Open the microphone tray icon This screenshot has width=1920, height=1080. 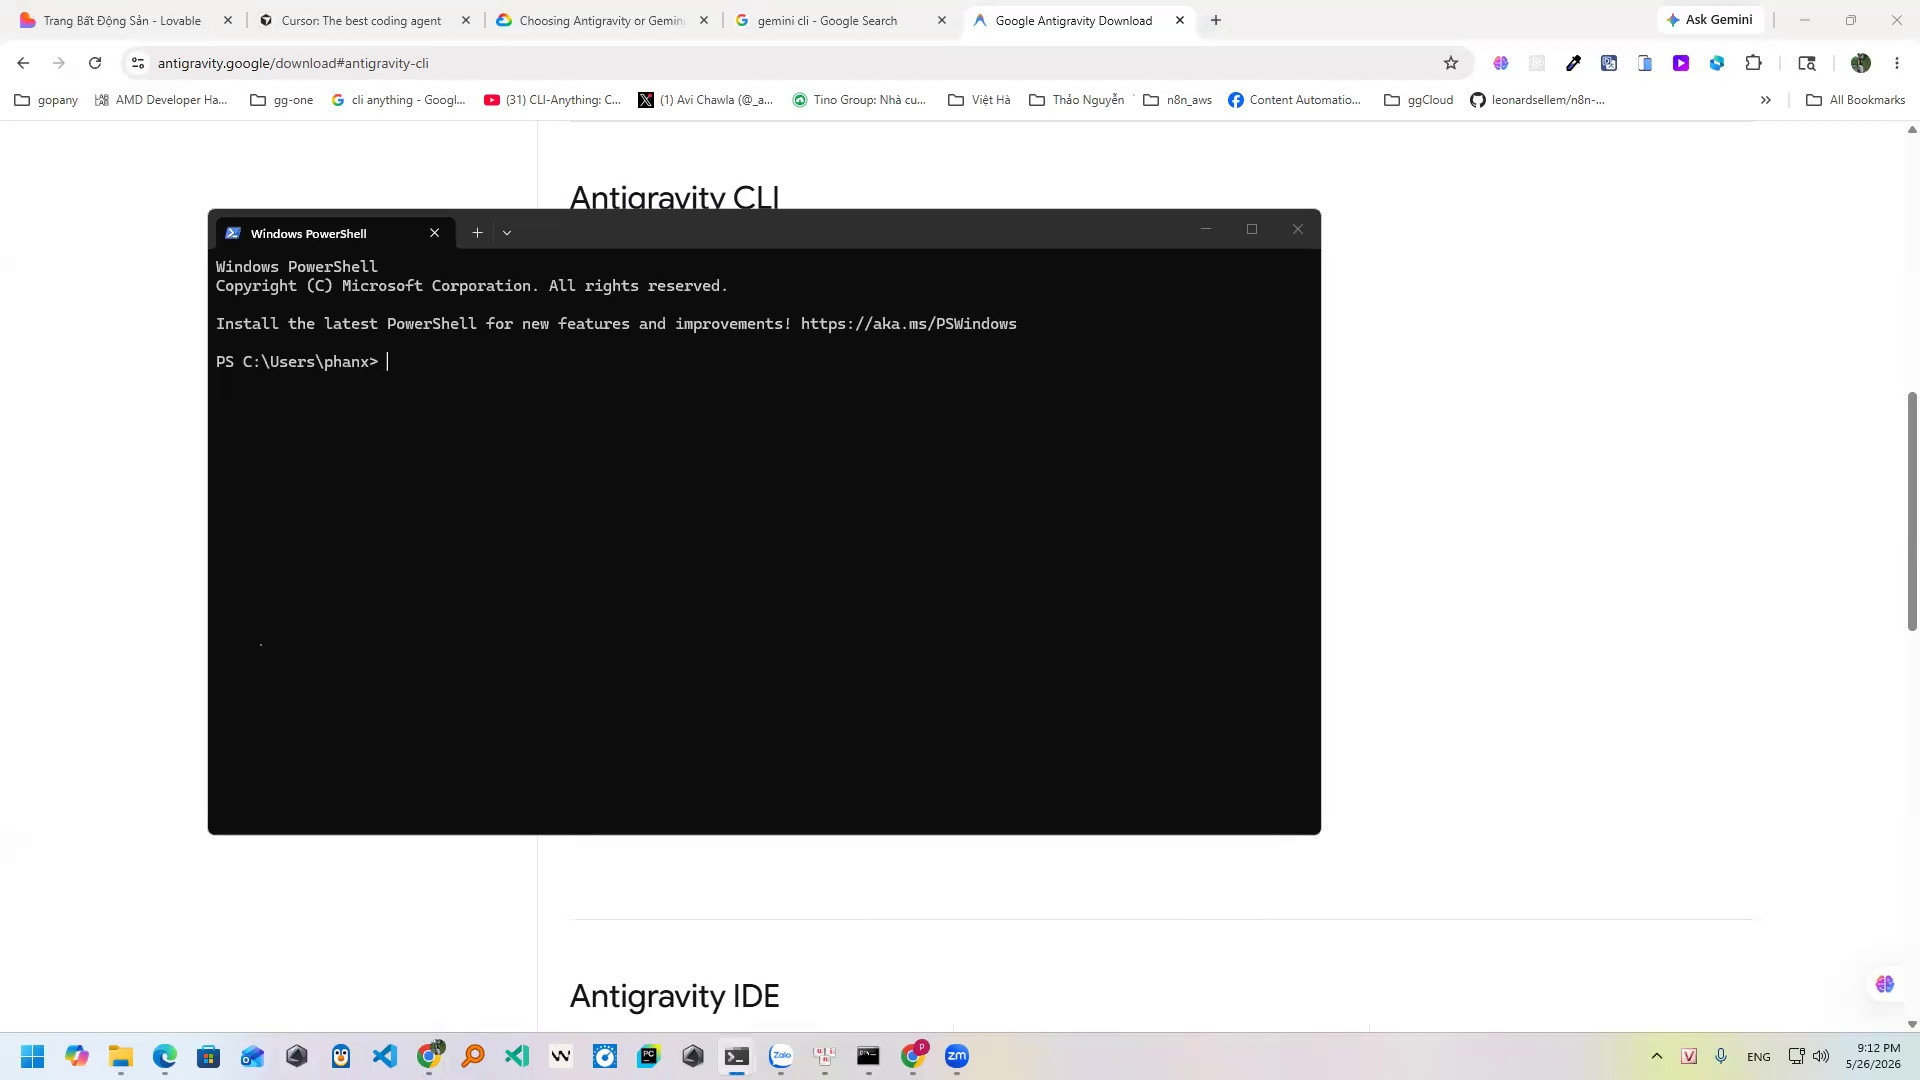tap(1721, 1056)
